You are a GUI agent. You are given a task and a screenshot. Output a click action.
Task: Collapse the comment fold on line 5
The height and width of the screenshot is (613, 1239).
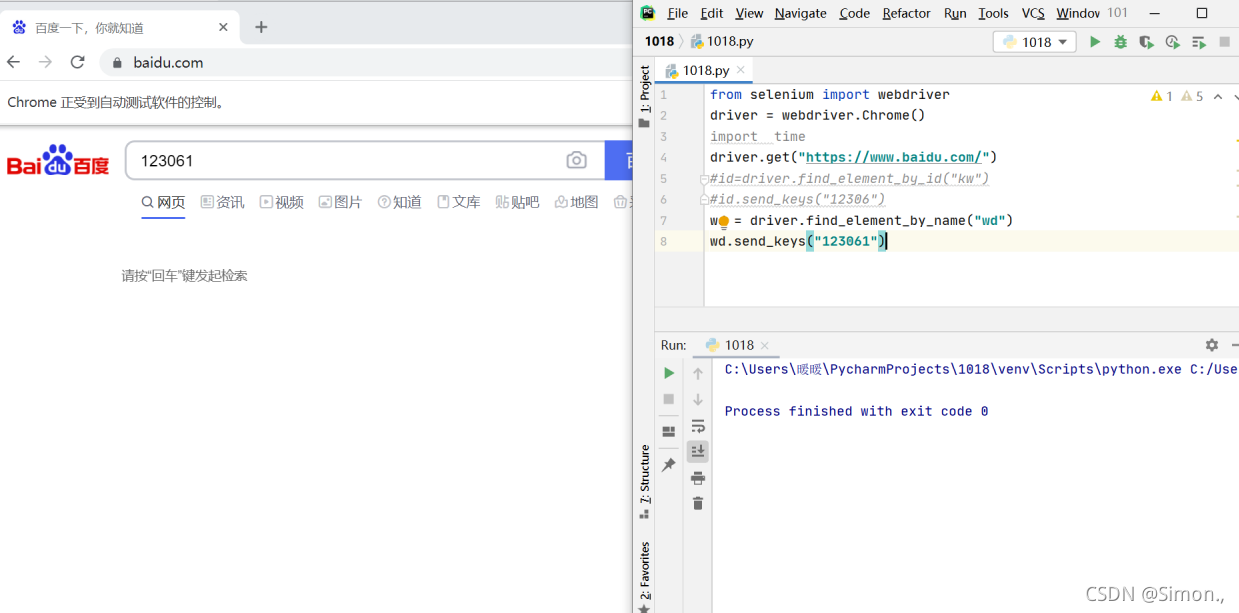(704, 179)
